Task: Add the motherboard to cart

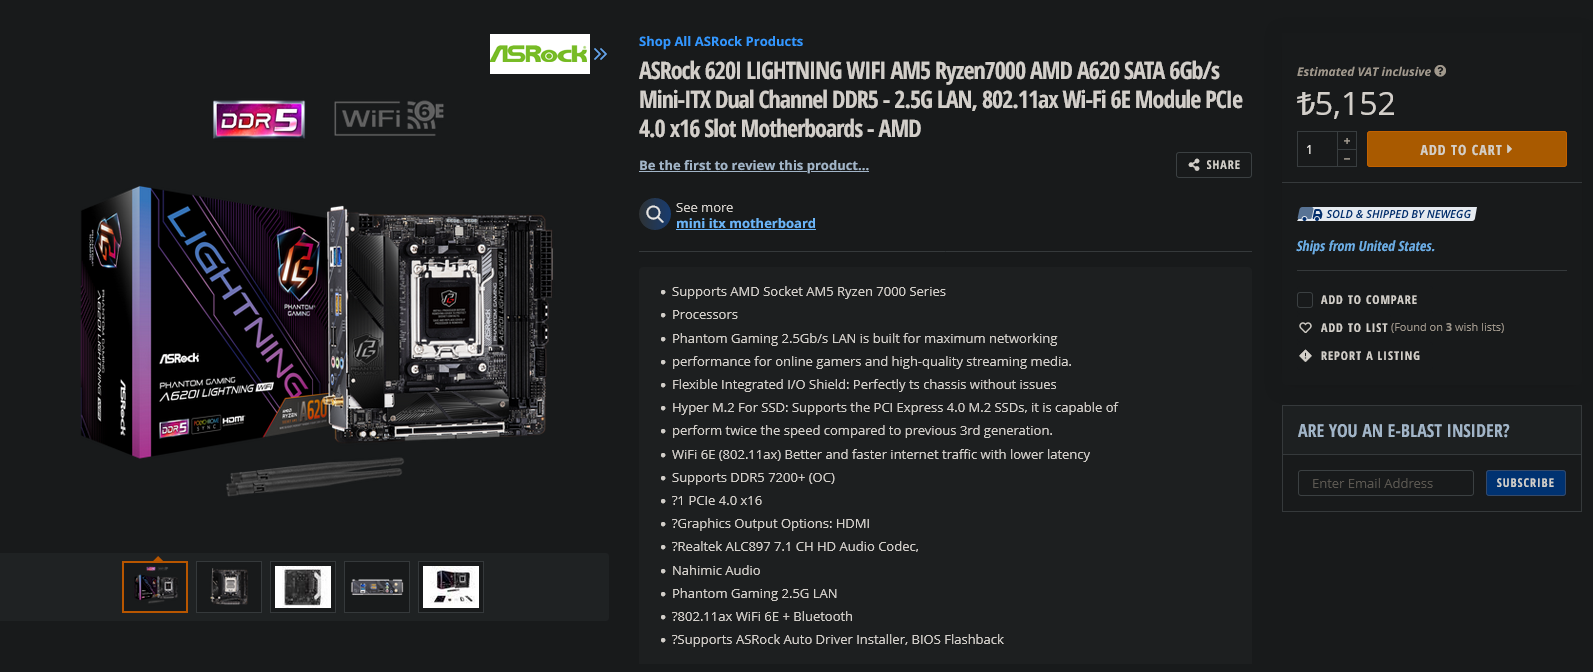Action: click(1466, 149)
